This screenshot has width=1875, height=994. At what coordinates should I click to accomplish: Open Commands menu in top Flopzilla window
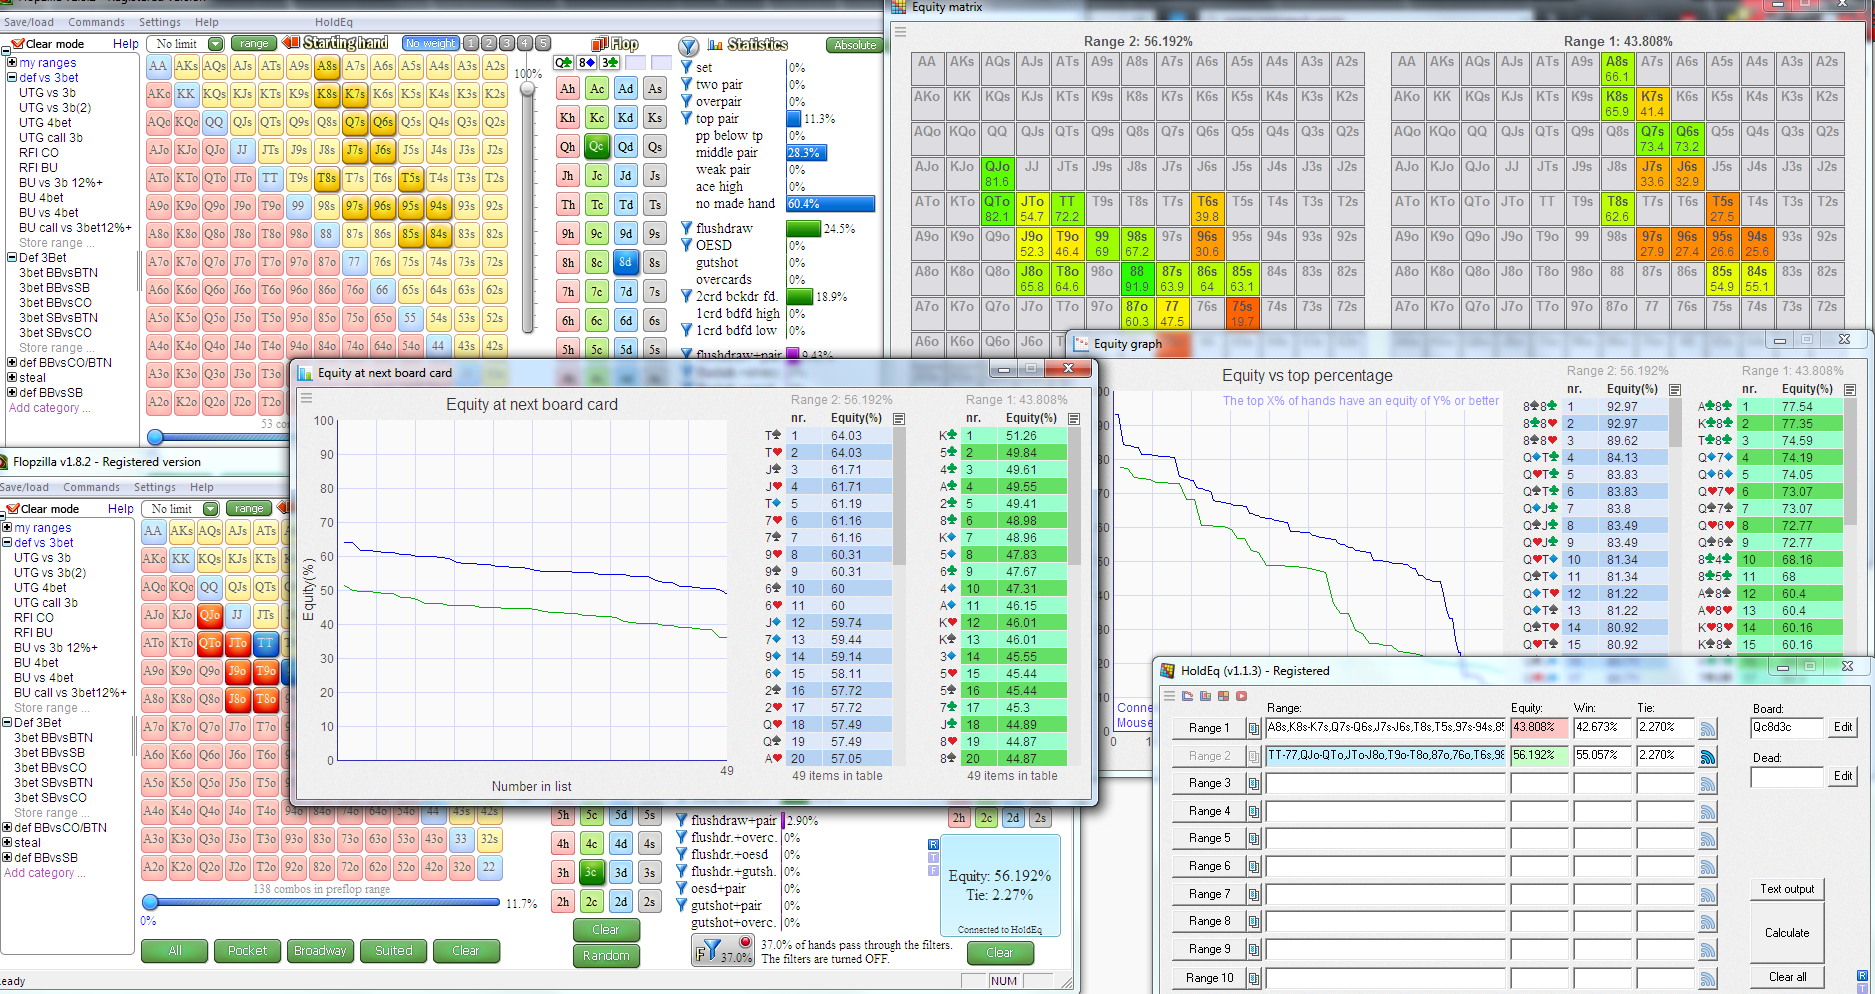point(96,22)
